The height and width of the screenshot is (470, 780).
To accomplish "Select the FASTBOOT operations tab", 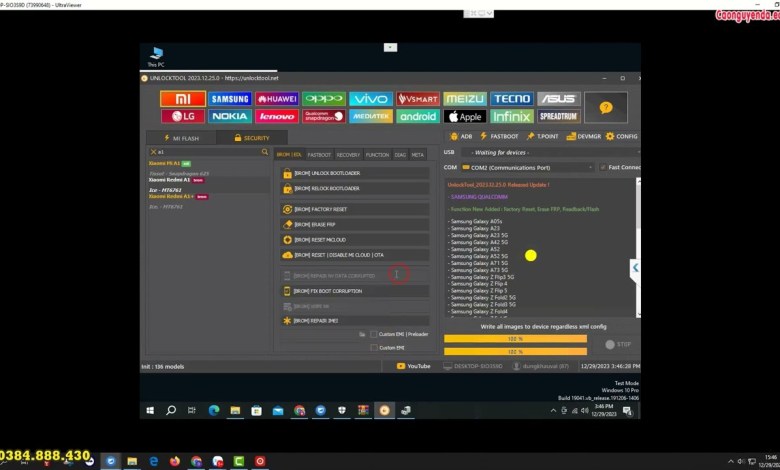I will point(319,155).
